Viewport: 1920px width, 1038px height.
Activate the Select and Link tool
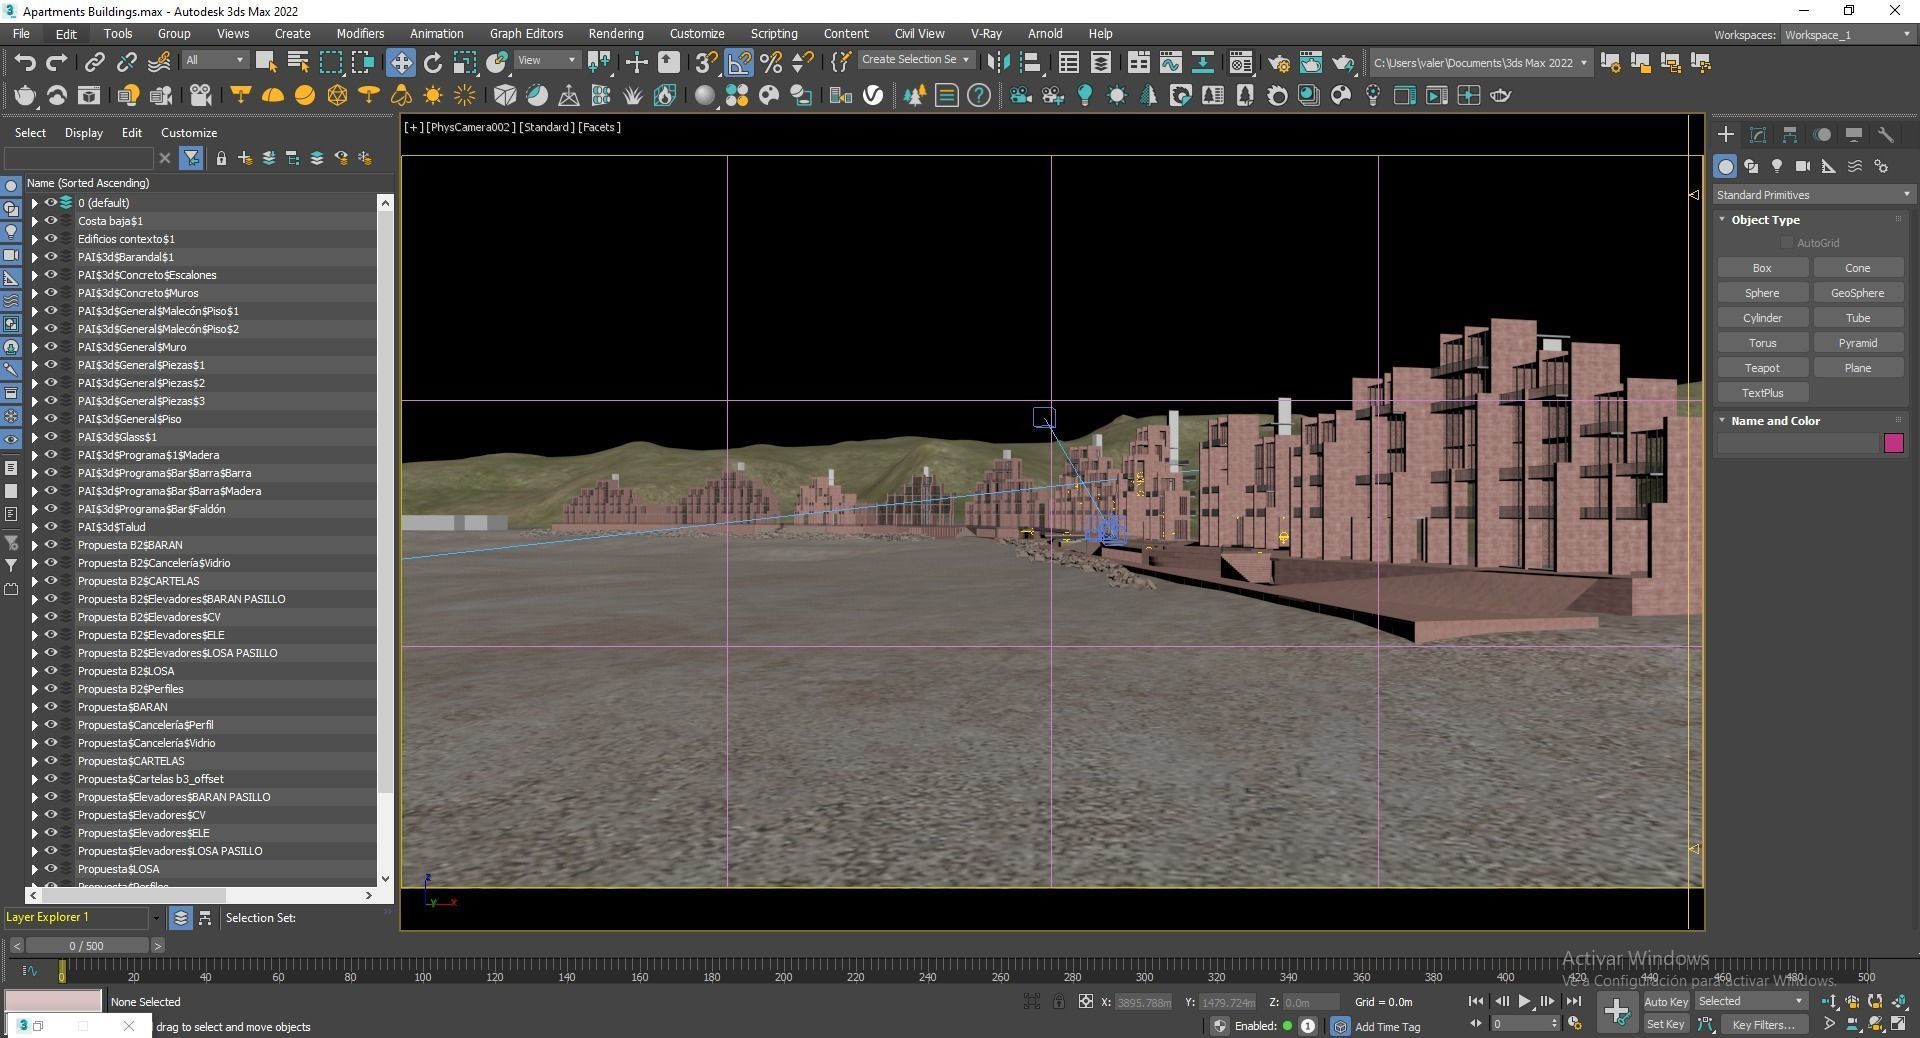pyautogui.click(x=94, y=62)
